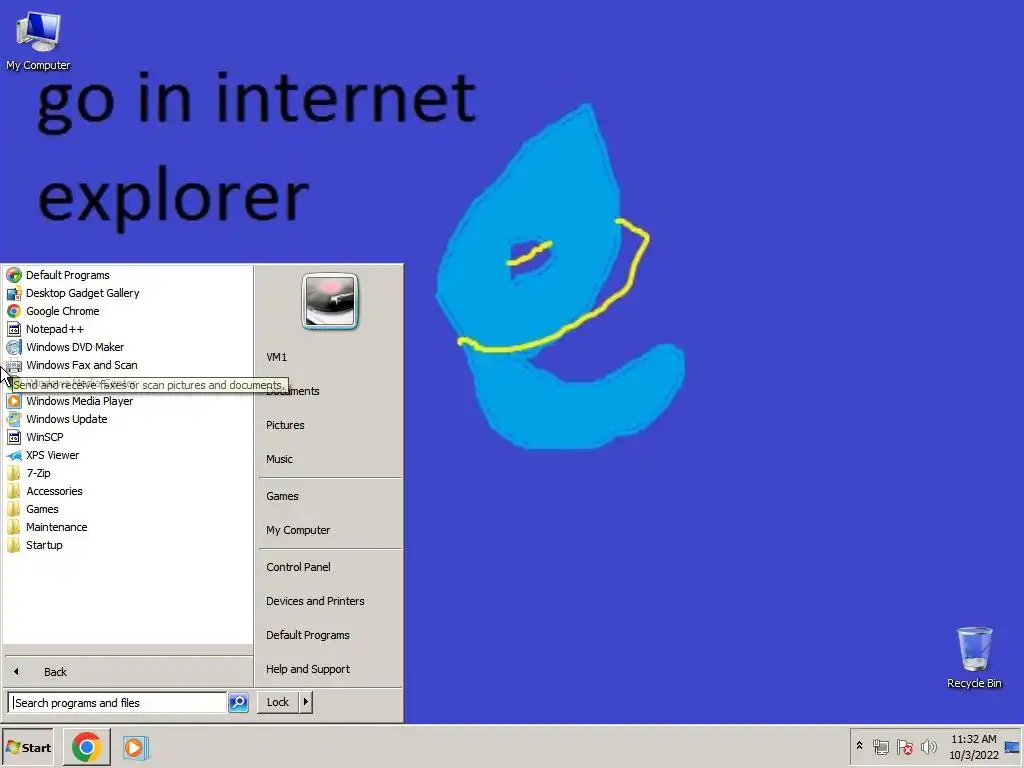This screenshot has height=768, width=1024.
Task: Click the show desktop tray icon
Action: coord(1012,747)
